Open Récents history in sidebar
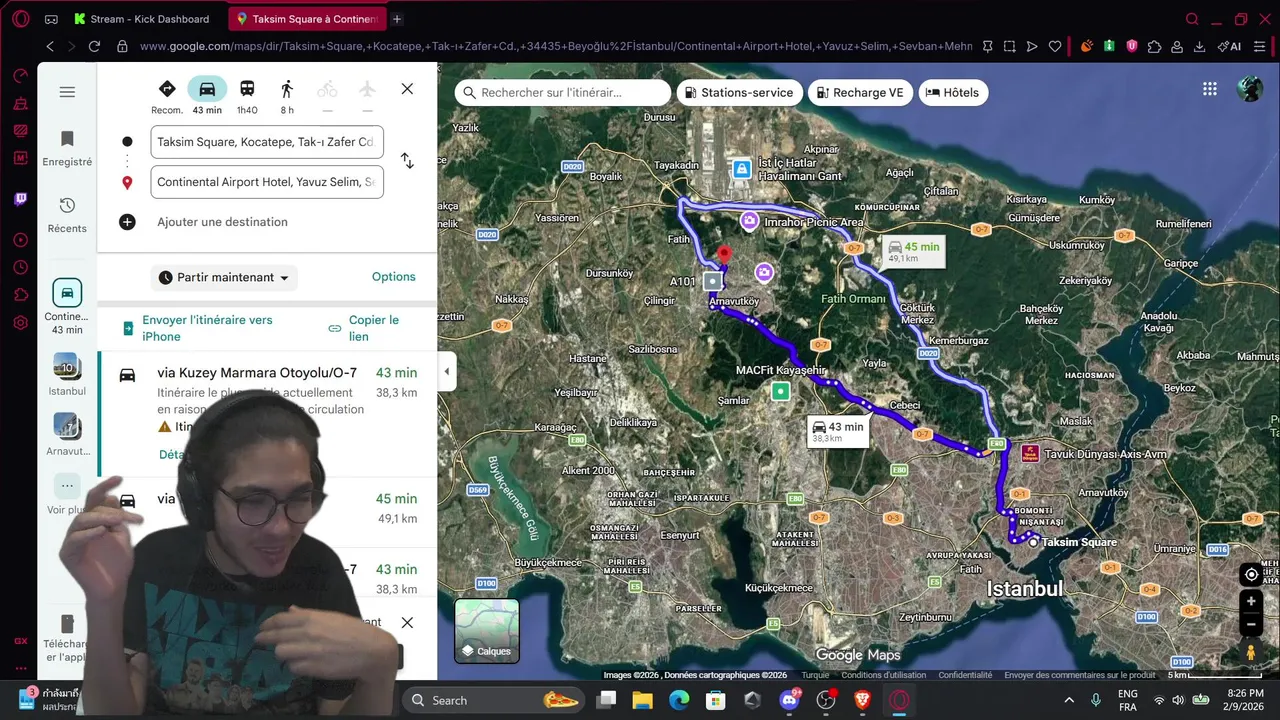Screen dimensions: 1280x720 (67, 214)
